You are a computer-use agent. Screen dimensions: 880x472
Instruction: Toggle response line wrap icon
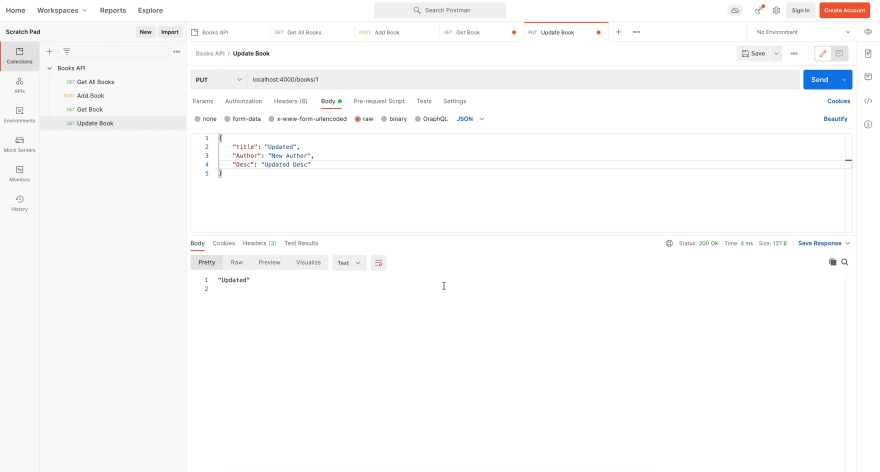point(378,263)
